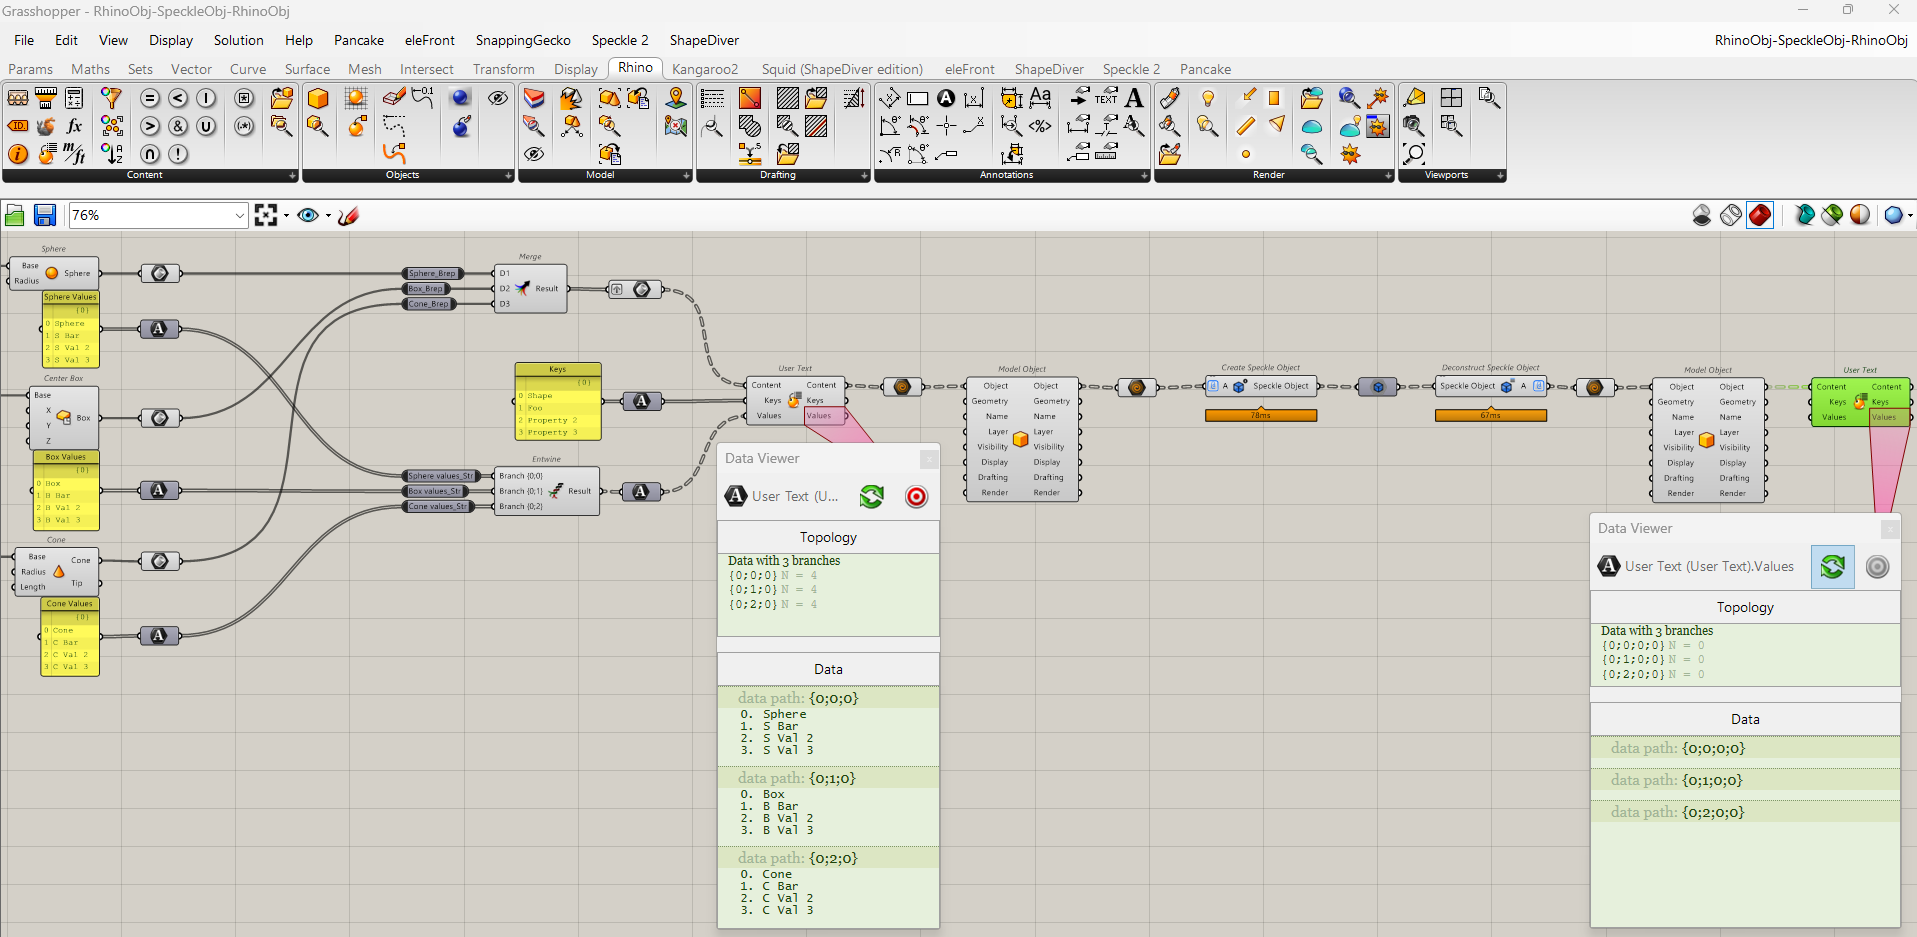Toggle canvas preview eye icon
1917x937 pixels.
click(308, 215)
